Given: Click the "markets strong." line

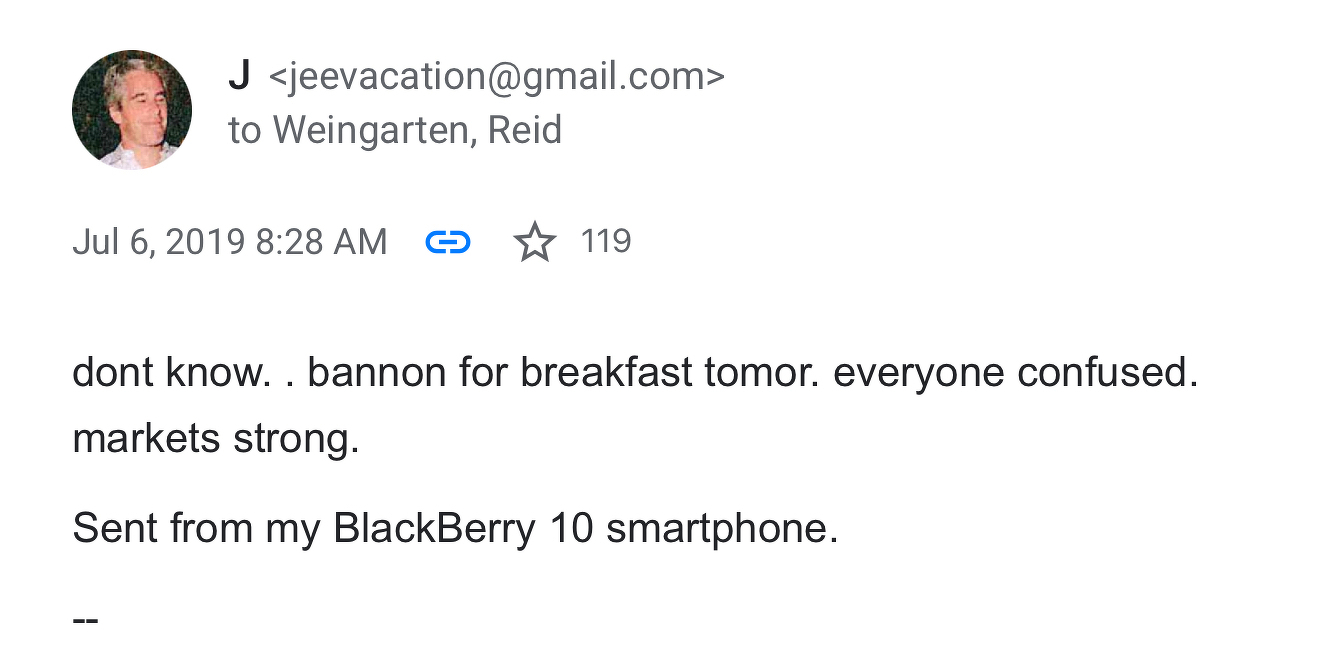Looking at the screenshot, I should (216, 439).
